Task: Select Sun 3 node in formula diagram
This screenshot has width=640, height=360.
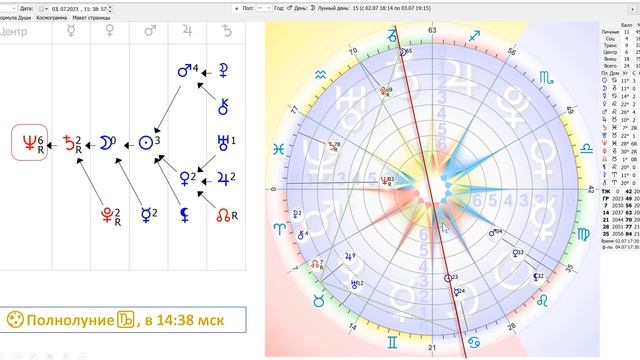Action: [x=149, y=142]
